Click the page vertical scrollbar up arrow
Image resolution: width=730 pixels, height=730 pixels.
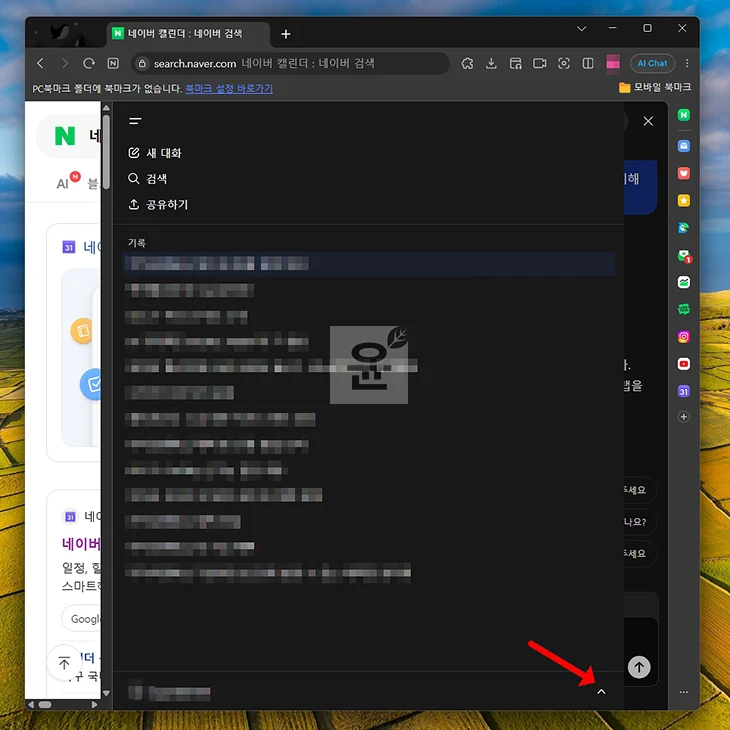pyautogui.click(x=106, y=108)
